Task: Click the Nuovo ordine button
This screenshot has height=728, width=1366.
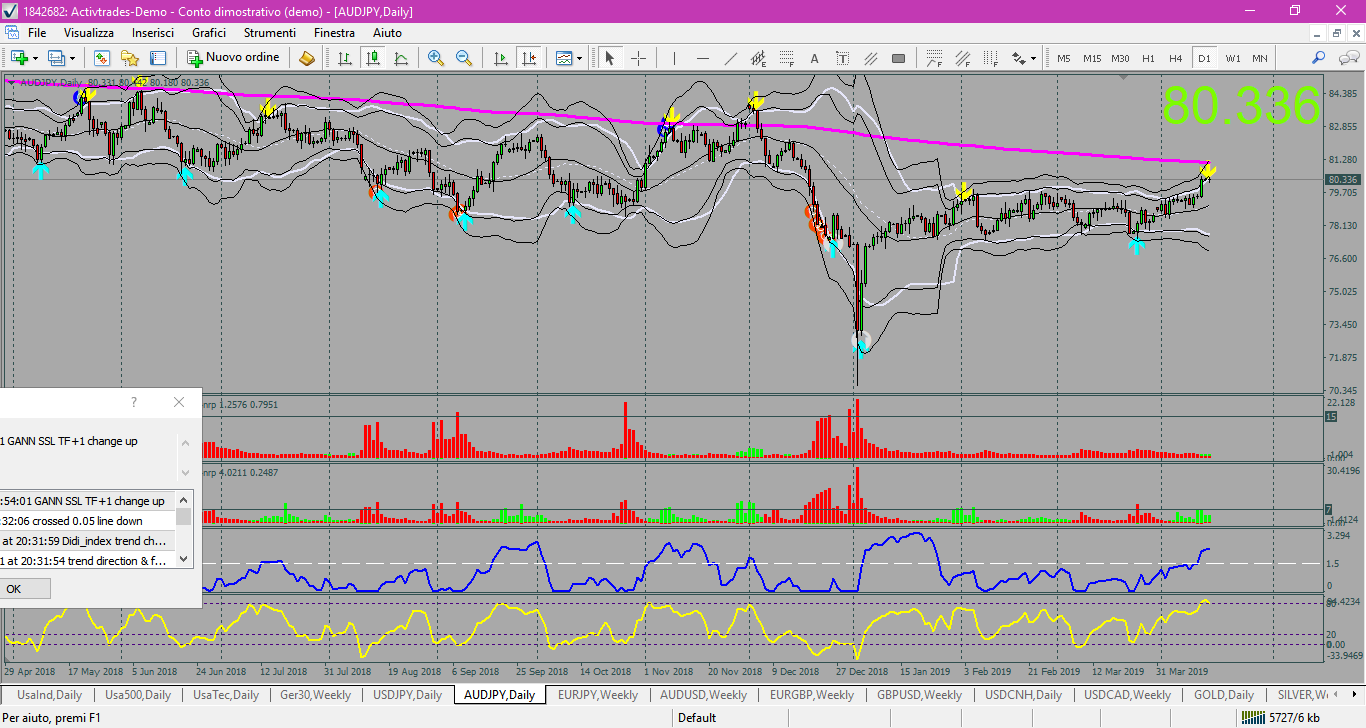Action: click(233, 58)
